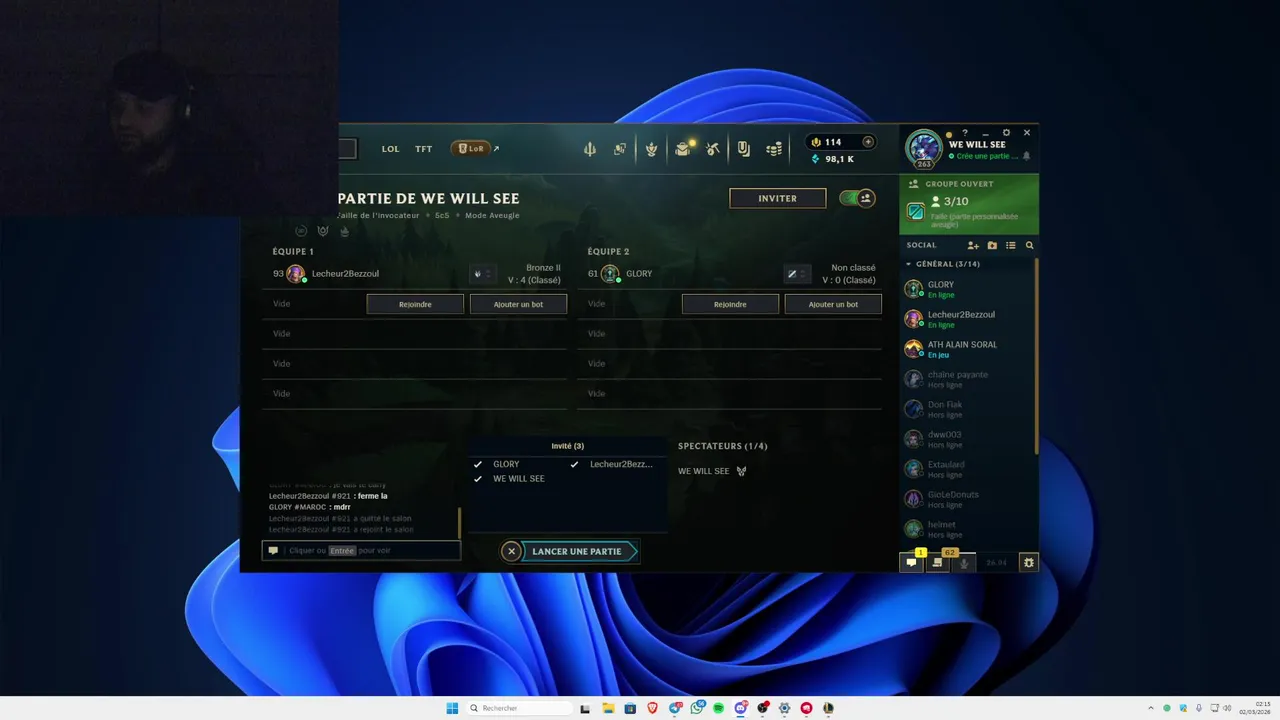Open the bug report icon
The image size is (1280, 720).
pyautogui.click(x=1028, y=563)
